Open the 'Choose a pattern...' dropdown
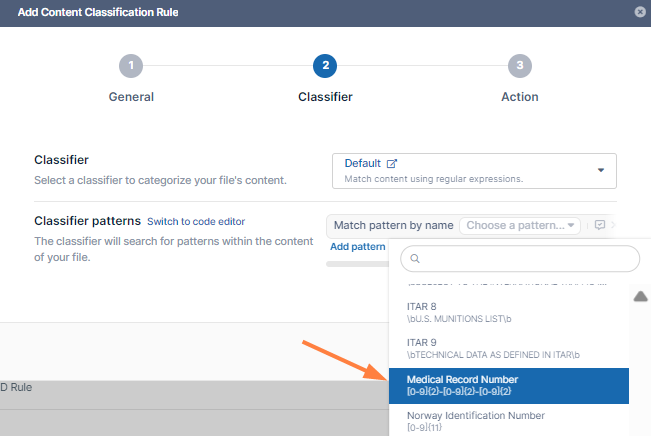 (520, 226)
